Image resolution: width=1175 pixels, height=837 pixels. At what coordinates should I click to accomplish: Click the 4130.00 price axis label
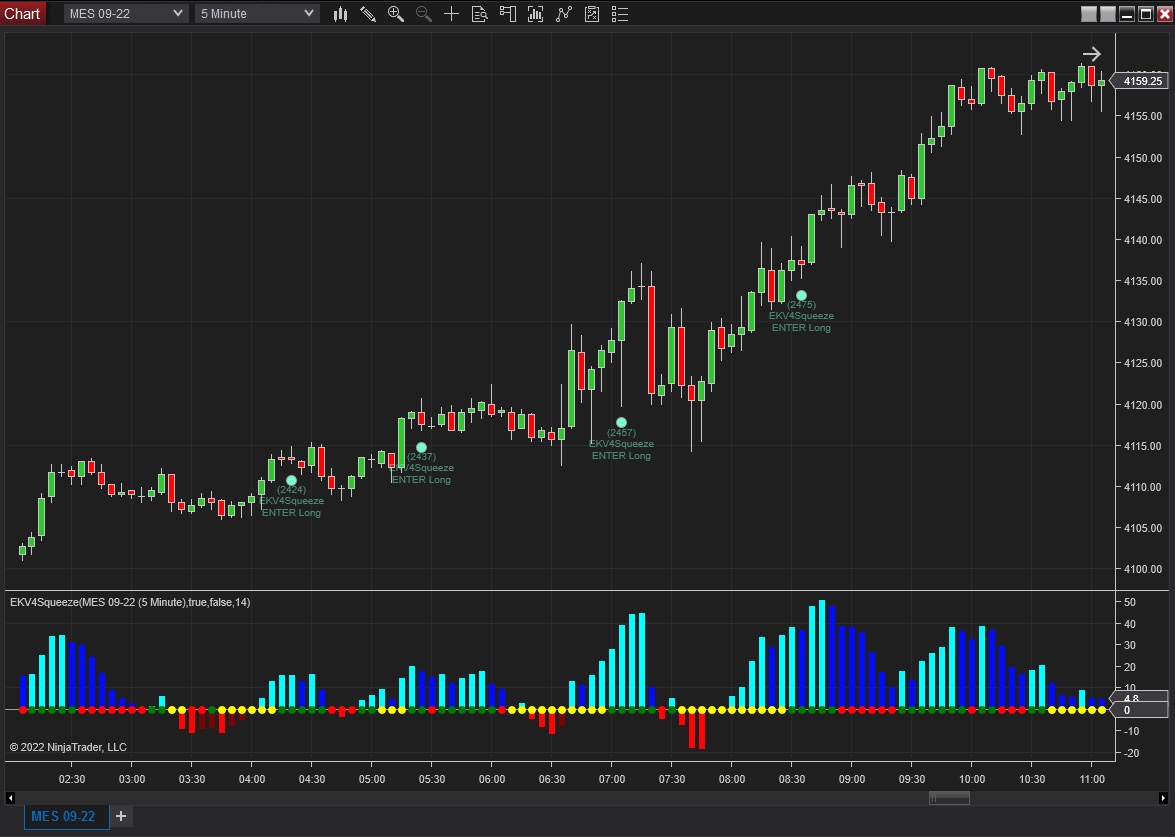[1143, 322]
